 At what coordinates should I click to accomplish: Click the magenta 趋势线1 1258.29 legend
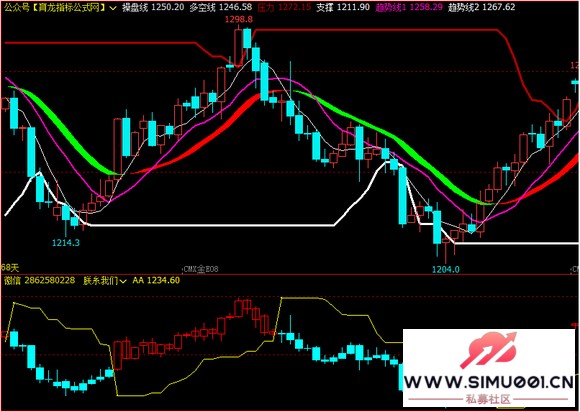pos(409,7)
